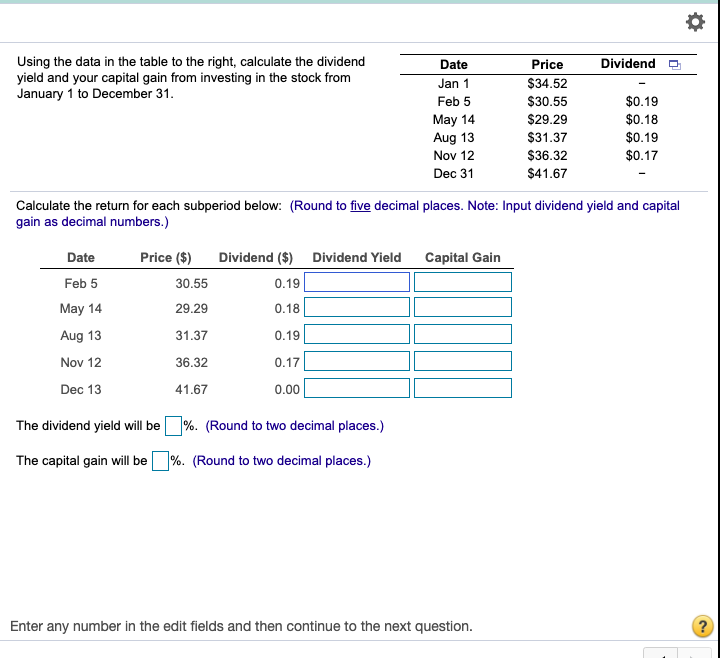
Task: Open the help question mark icon
Action: coord(703,626)
